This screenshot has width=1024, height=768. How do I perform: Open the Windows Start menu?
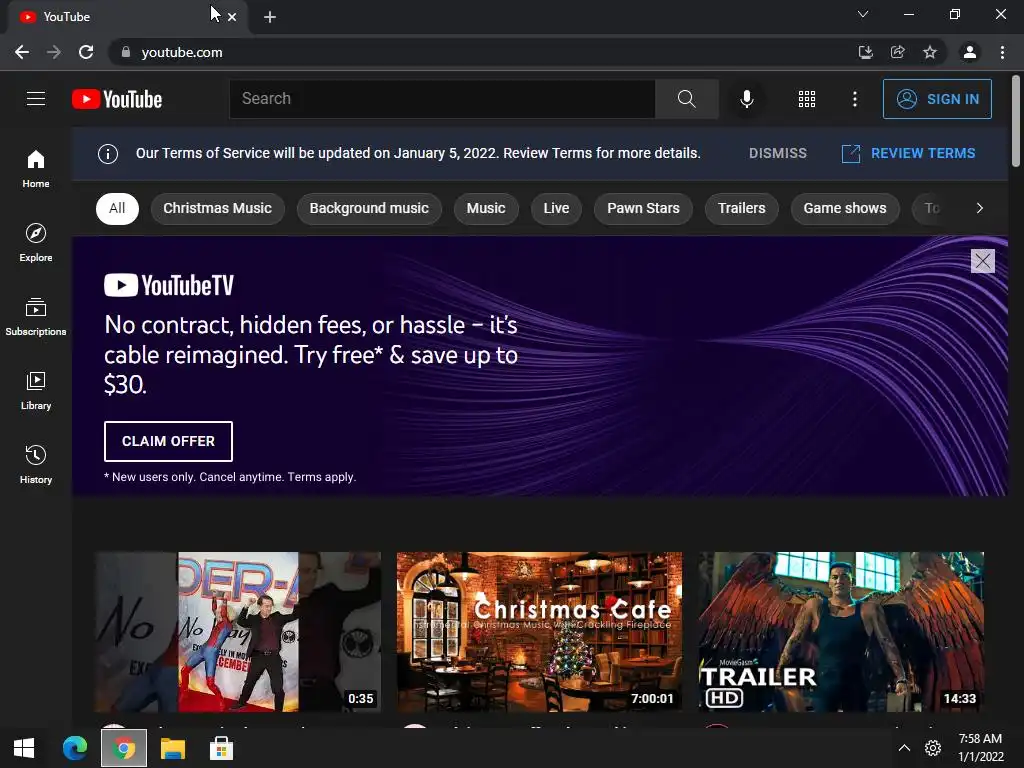(x=24, y=748)
